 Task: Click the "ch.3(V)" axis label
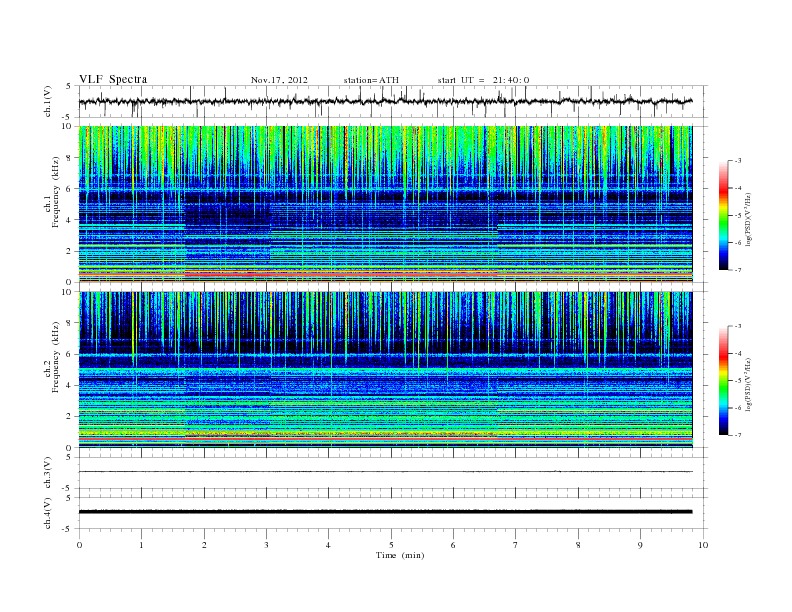tap(47, 473)
